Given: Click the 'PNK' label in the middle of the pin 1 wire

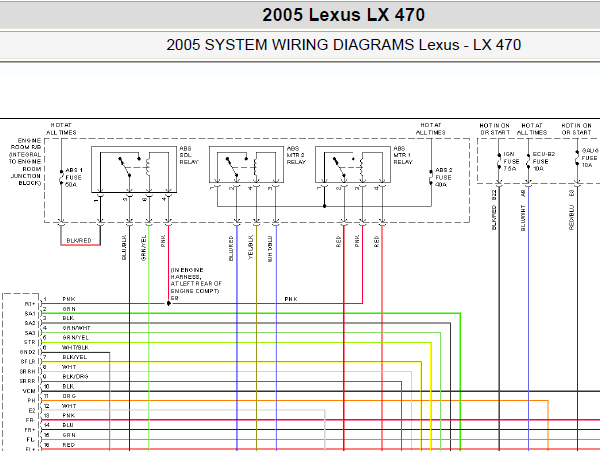Looking at the screenshot, I should [x=291, y=299].
